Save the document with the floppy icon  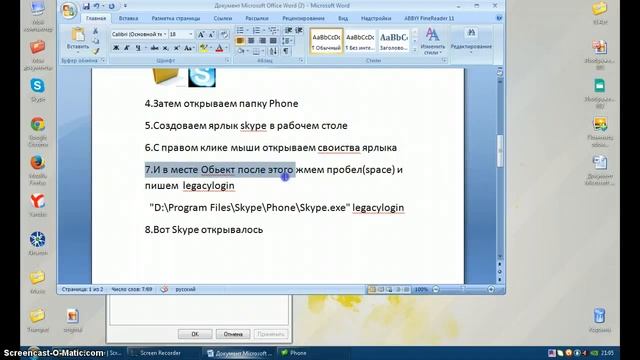pyautogui.click(x=86, y=6)
